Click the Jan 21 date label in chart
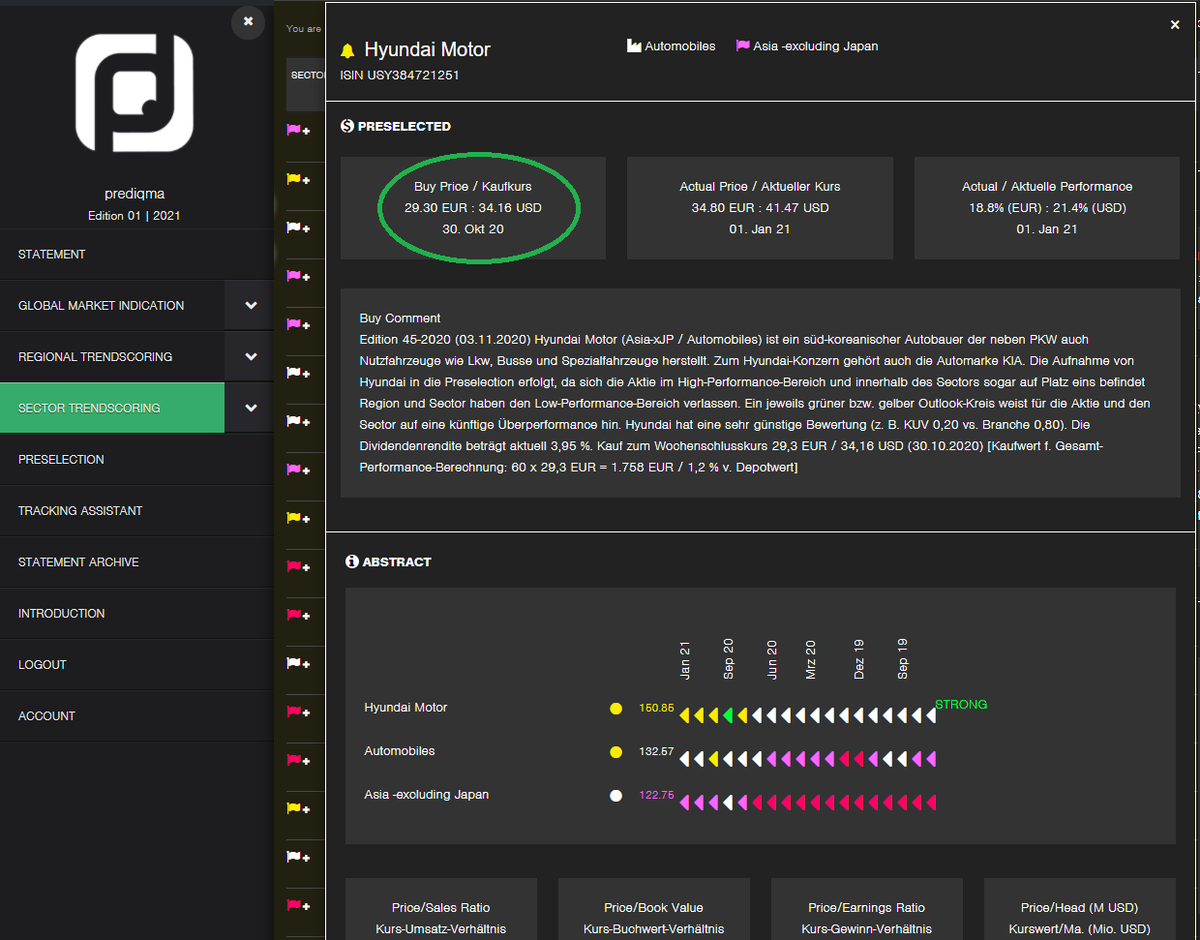This screenshot has width=1200, height=940. click(x=686, y=661)
